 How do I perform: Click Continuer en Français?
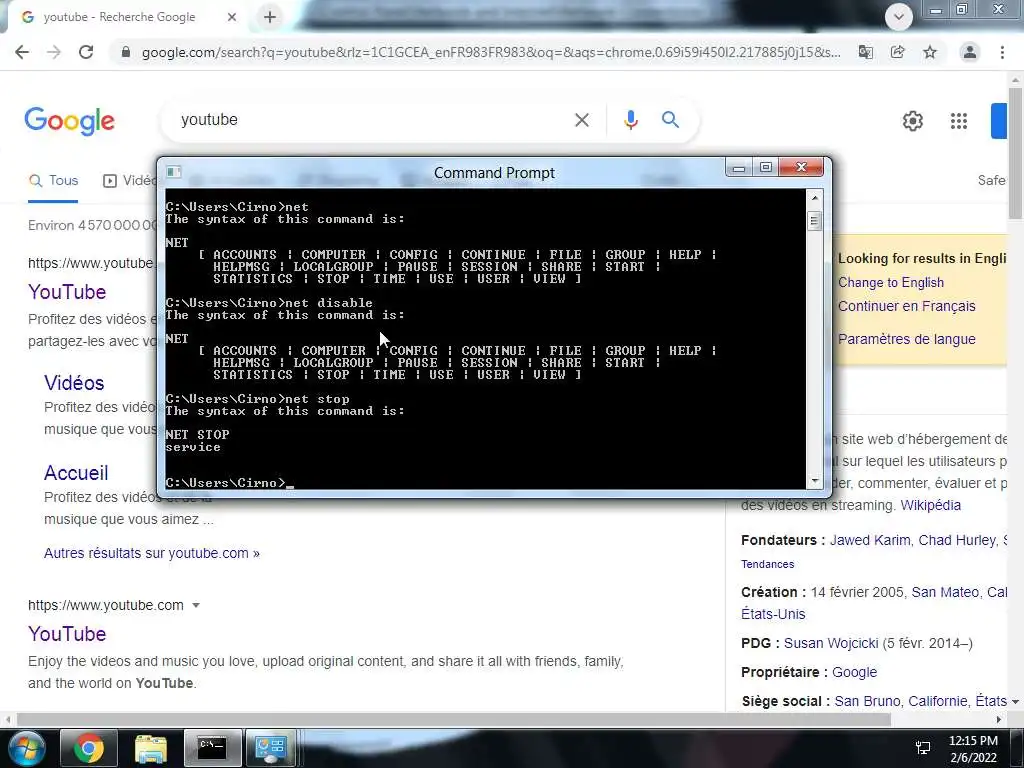click(906, 306)
